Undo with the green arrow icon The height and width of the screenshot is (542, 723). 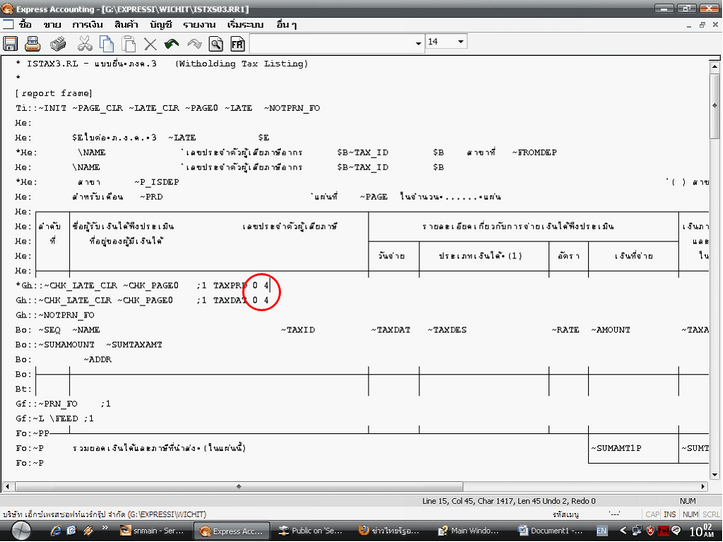pyautogui.click(x=172, y=44)
